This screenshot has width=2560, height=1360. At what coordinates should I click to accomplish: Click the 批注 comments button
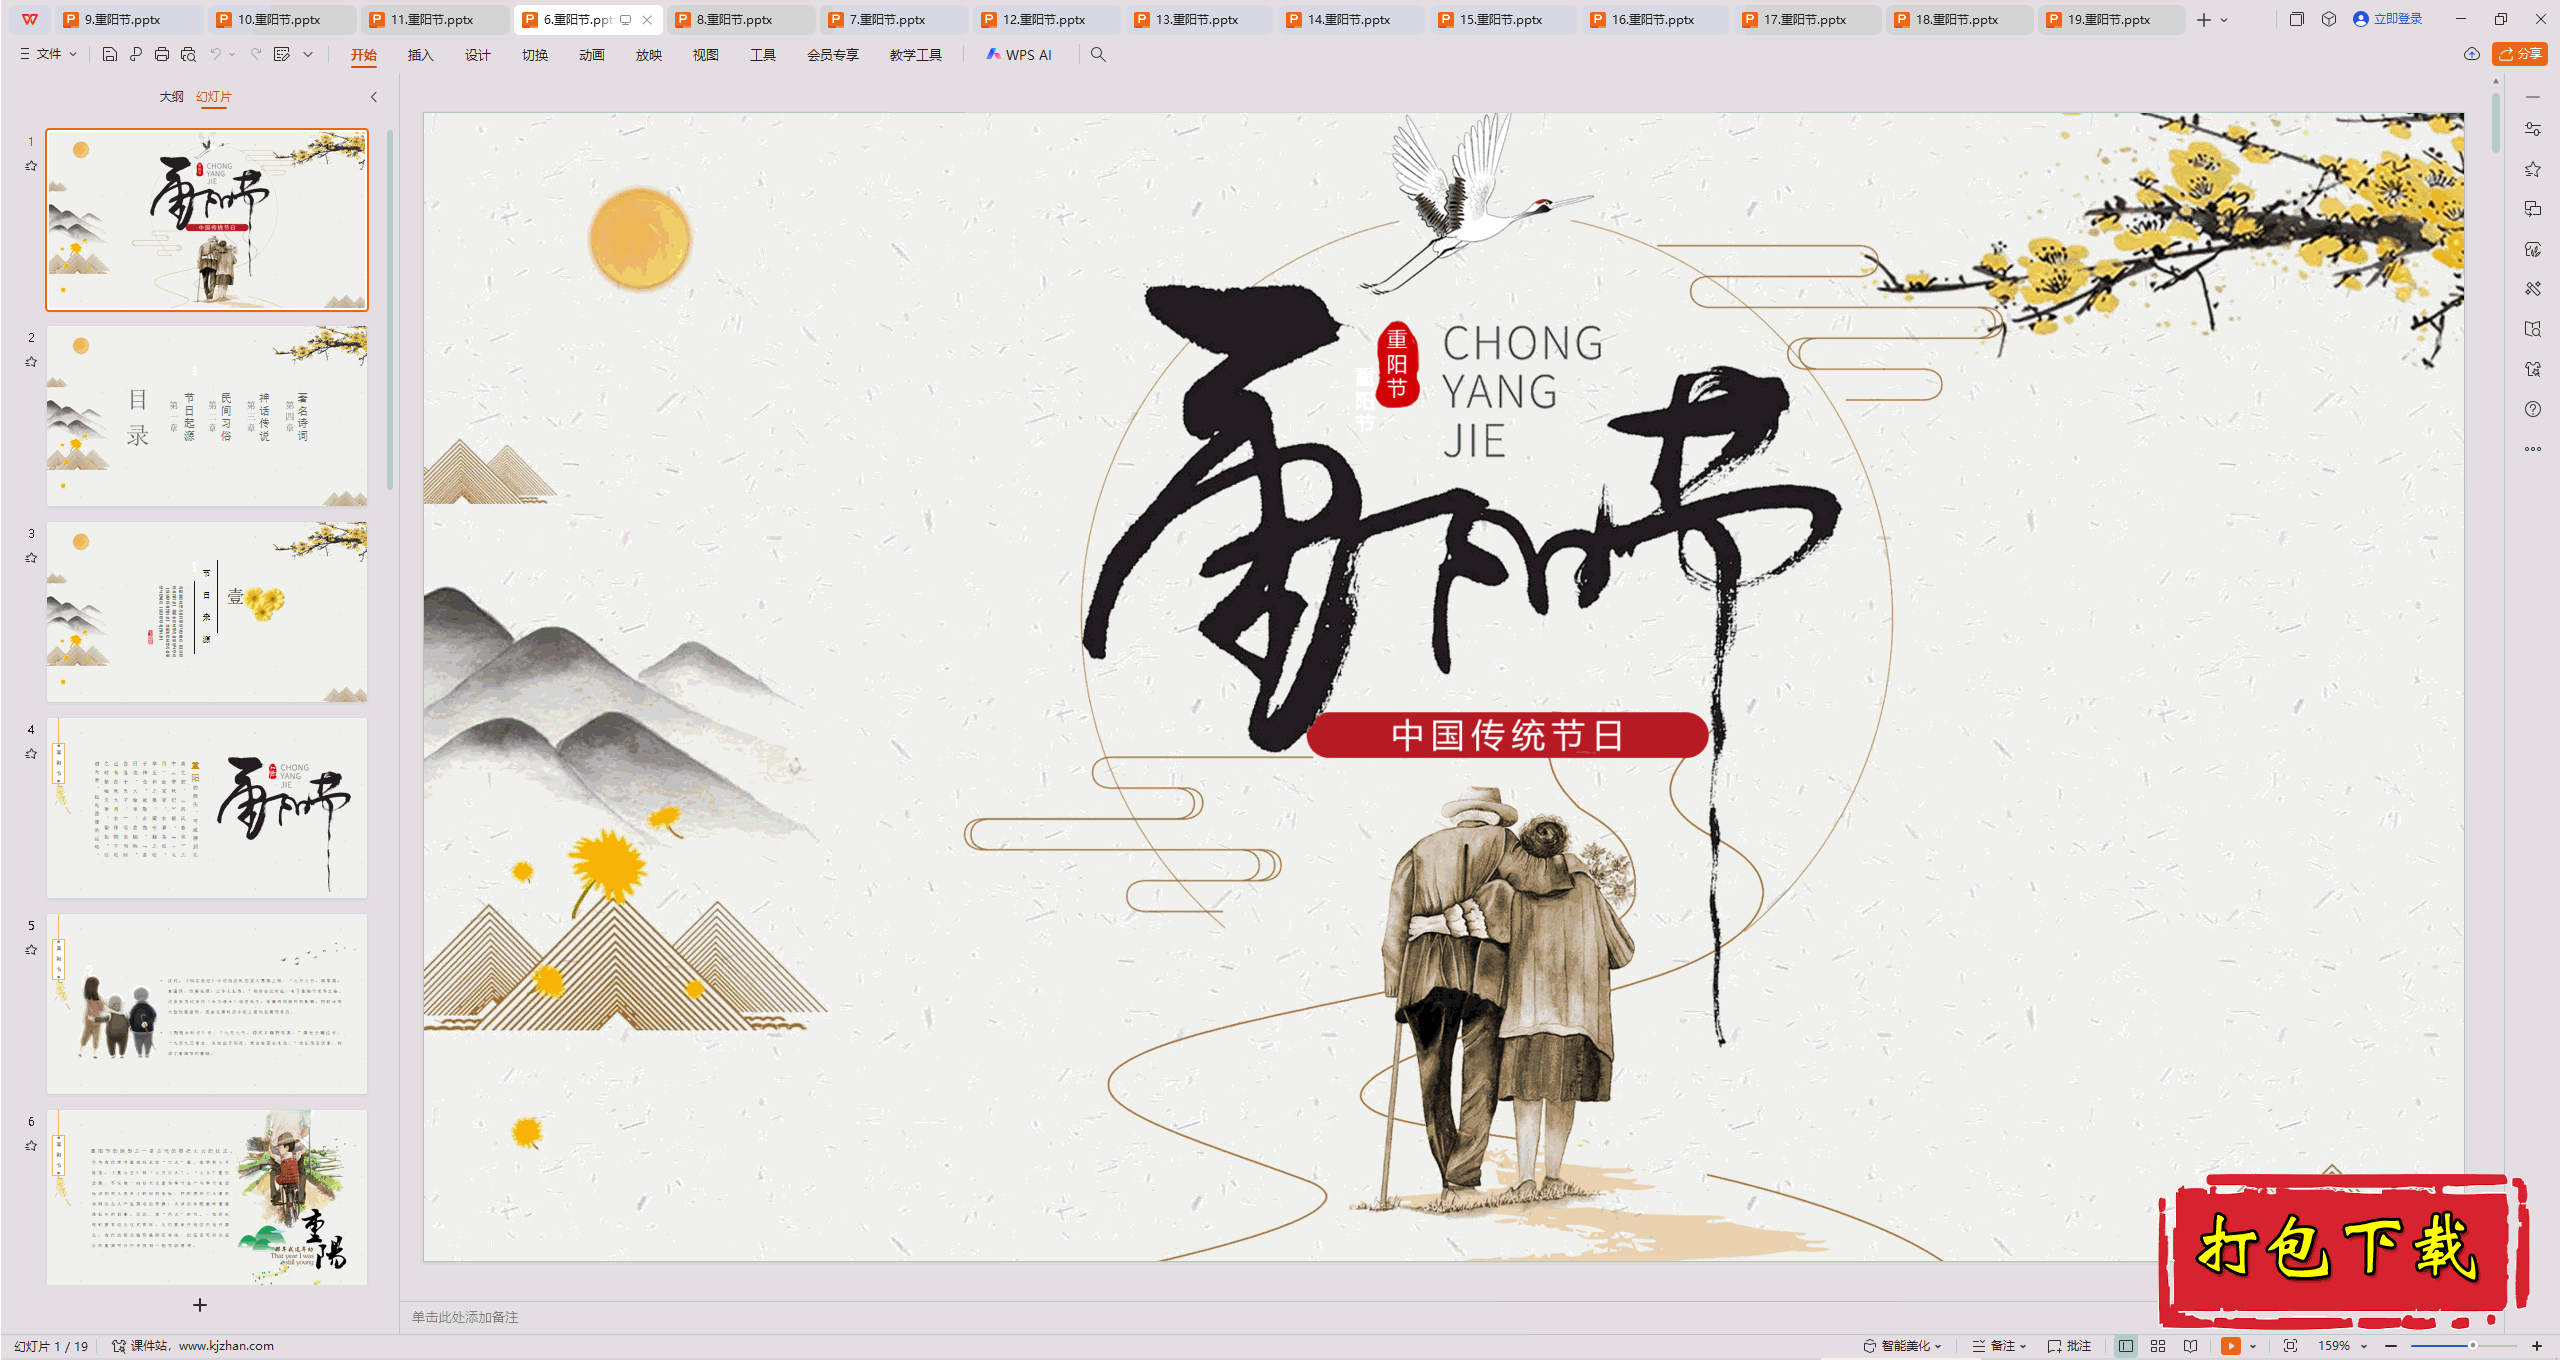coord(2069,1346)
